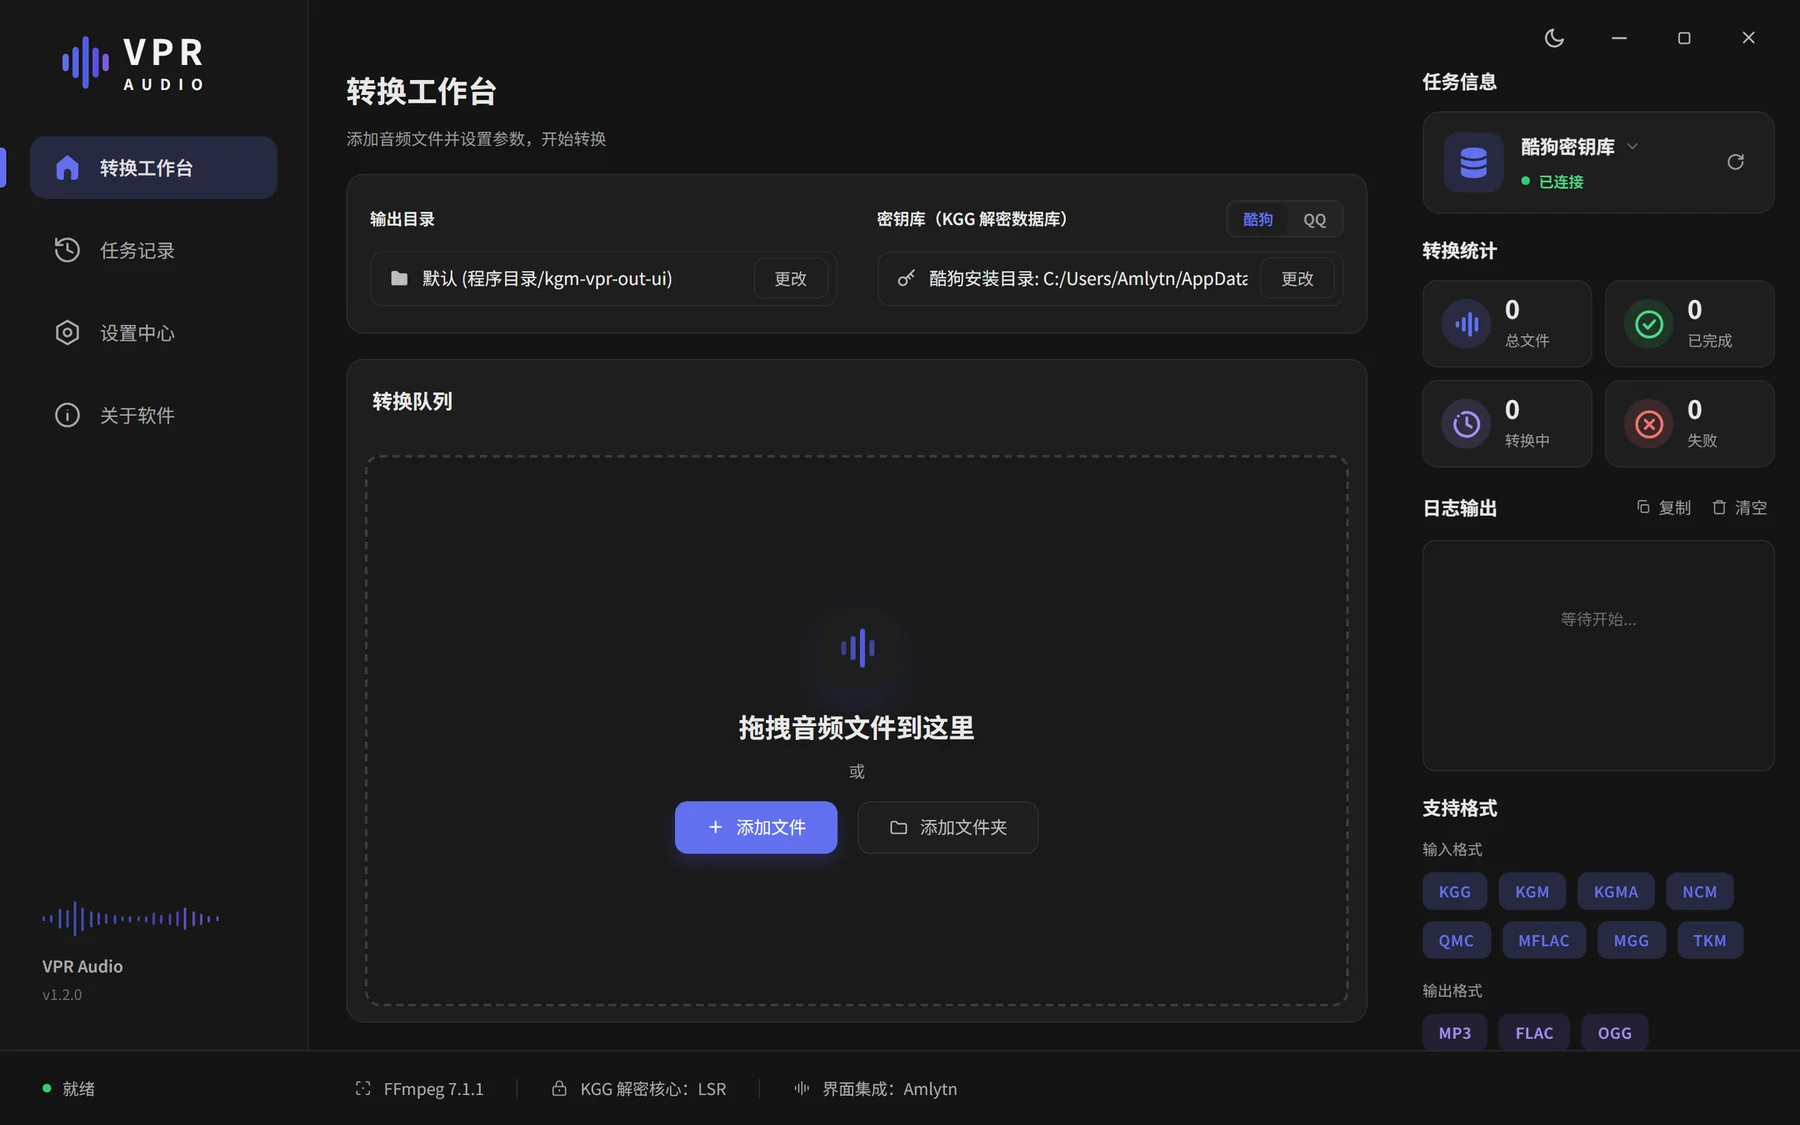Click FFmpeg 7.1.1 status bar entry
This screenshot has height=1125, width=1800.
tap(419, 1088)
